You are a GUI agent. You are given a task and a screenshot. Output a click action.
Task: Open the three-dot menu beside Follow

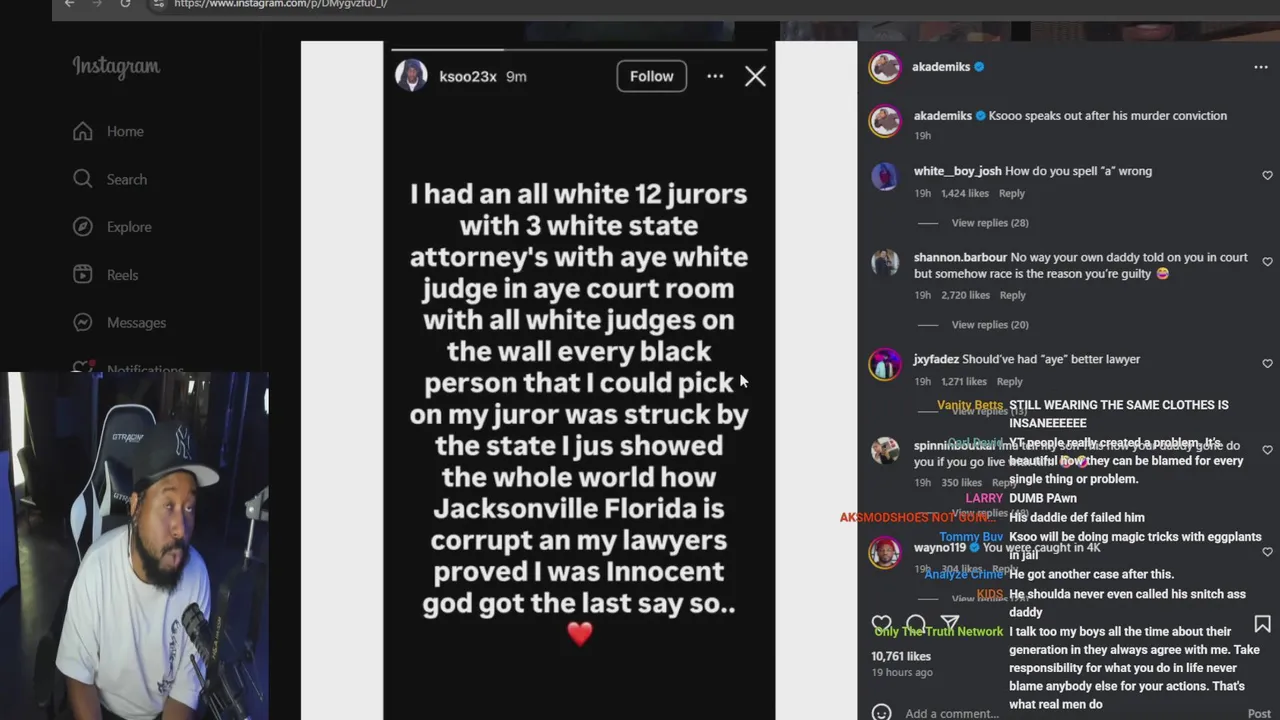(715, 76)
